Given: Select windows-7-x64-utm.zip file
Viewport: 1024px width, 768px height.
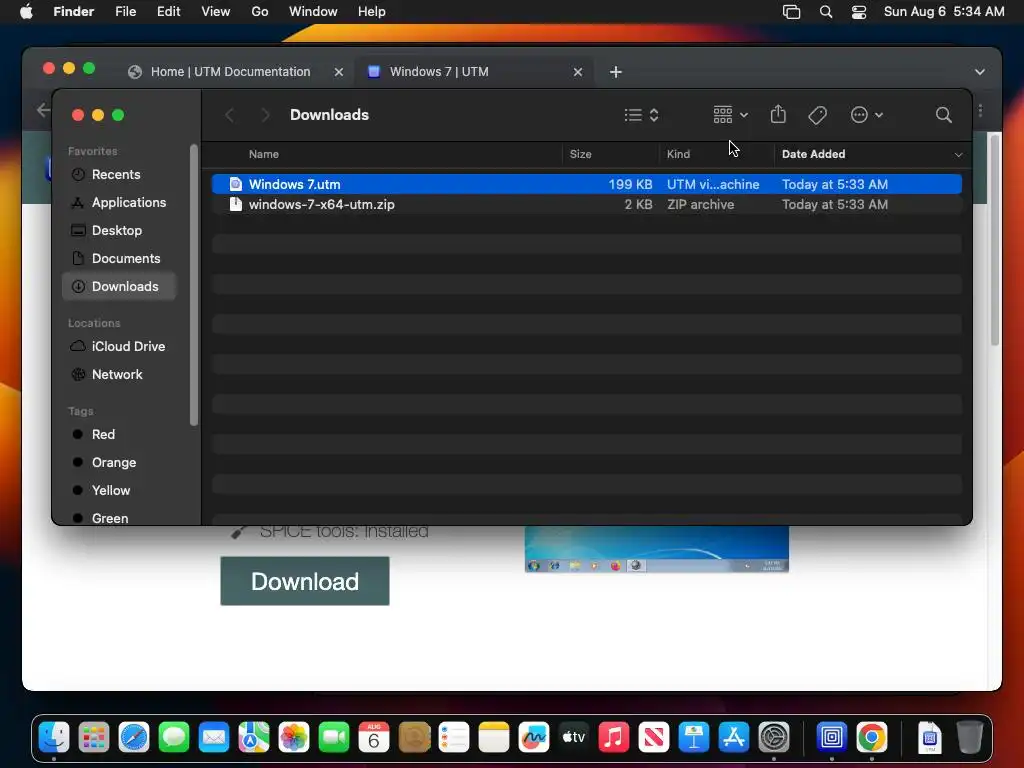Looking at the screenshot, I should [x=586, y=204].
